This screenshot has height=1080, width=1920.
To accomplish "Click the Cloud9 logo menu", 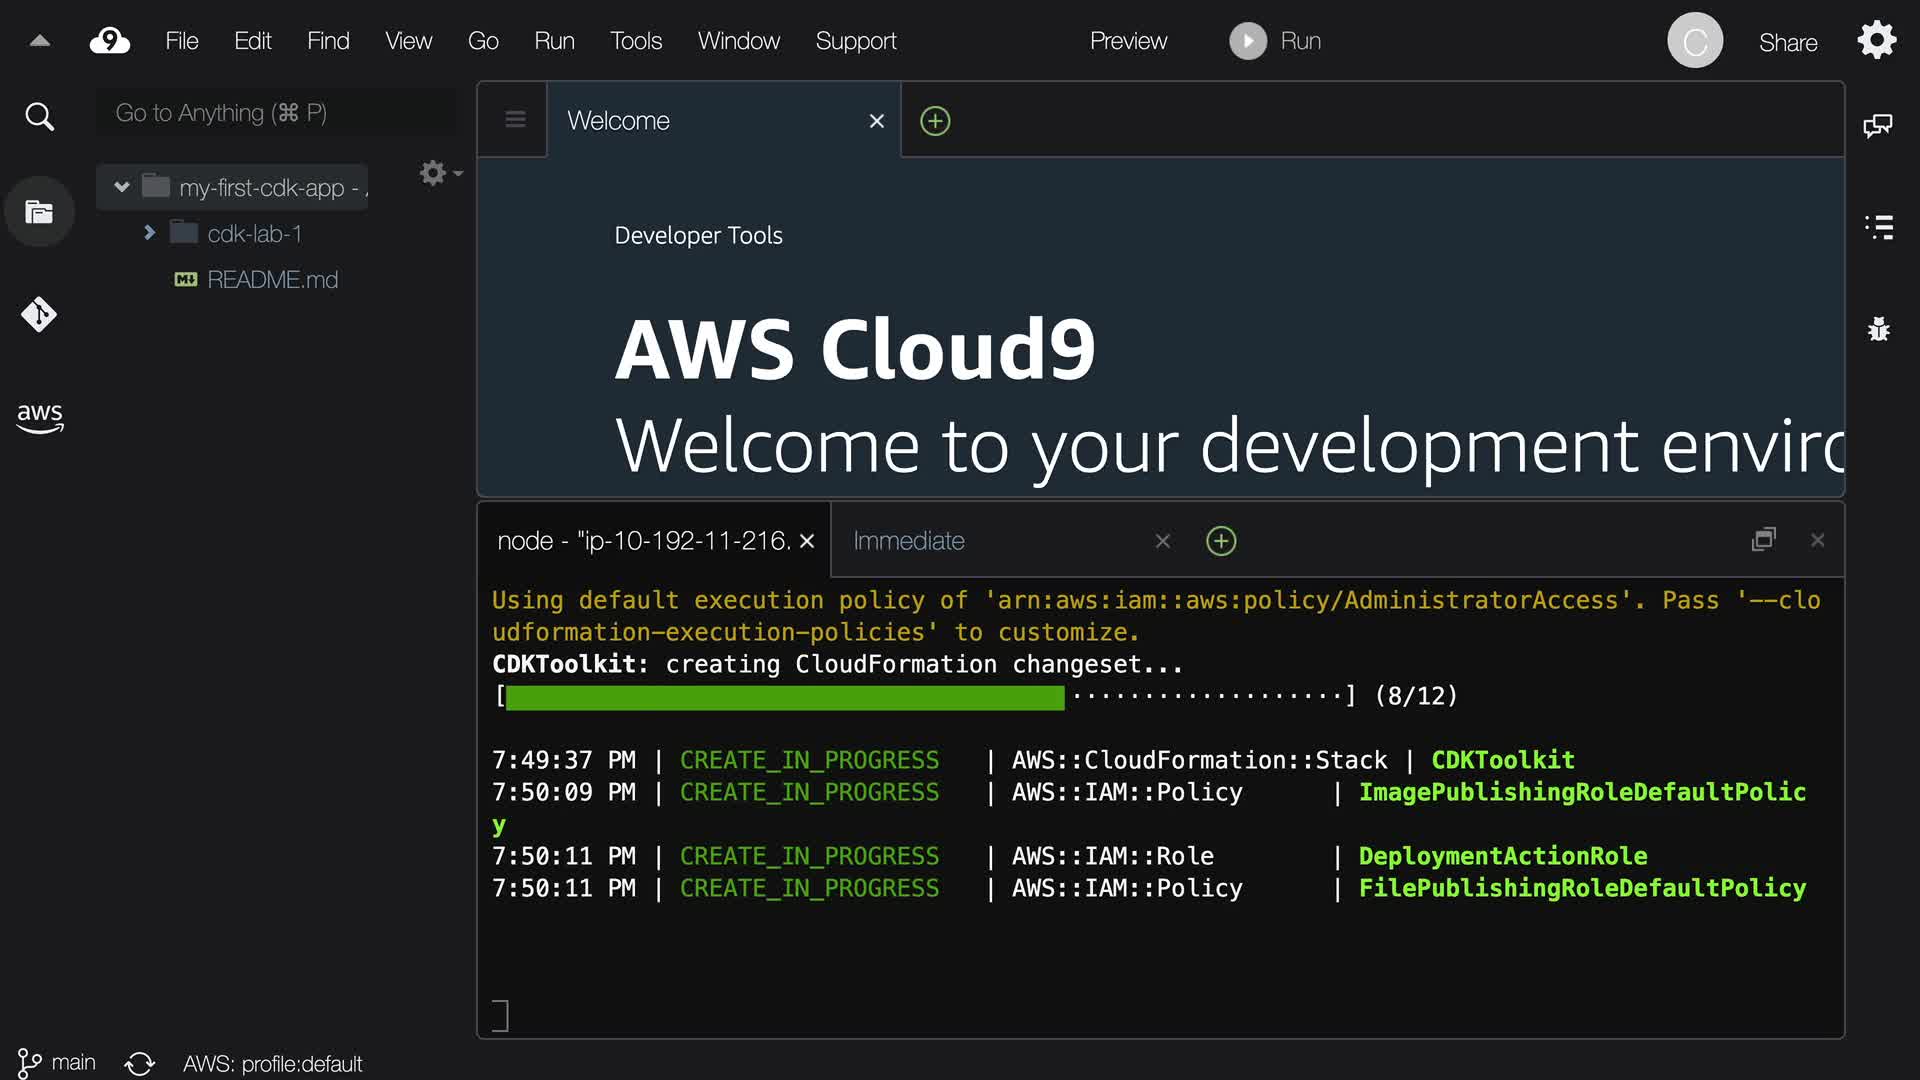I will click(x=109, y=41).
